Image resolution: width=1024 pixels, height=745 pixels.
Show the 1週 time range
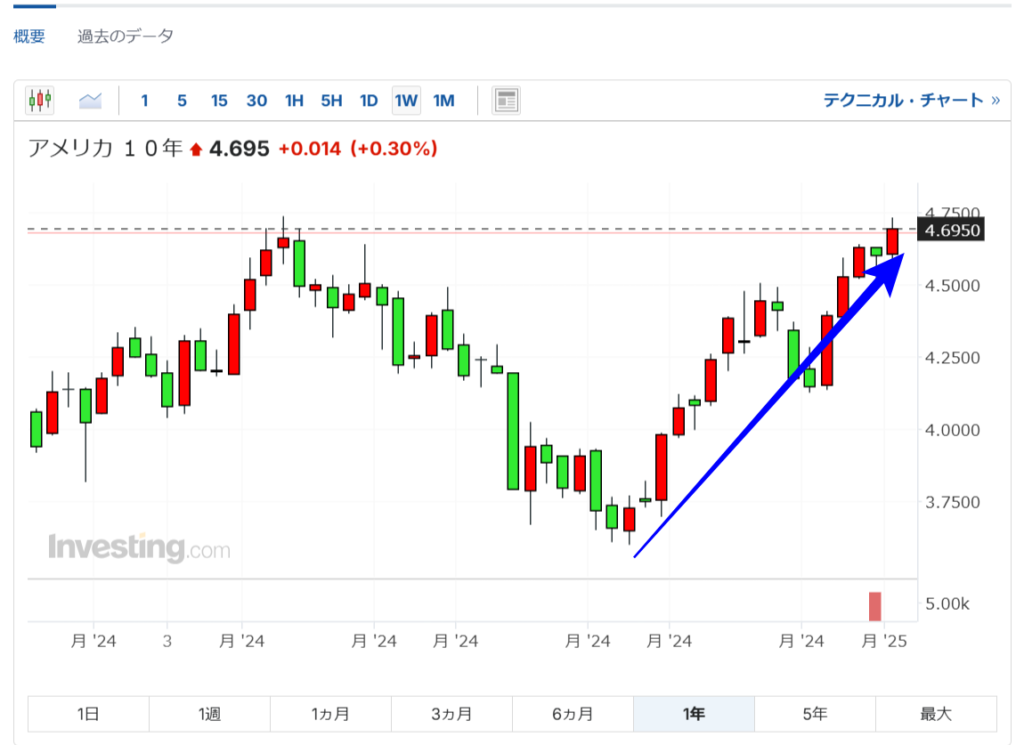pyautogui.click(x=210, y=714)
